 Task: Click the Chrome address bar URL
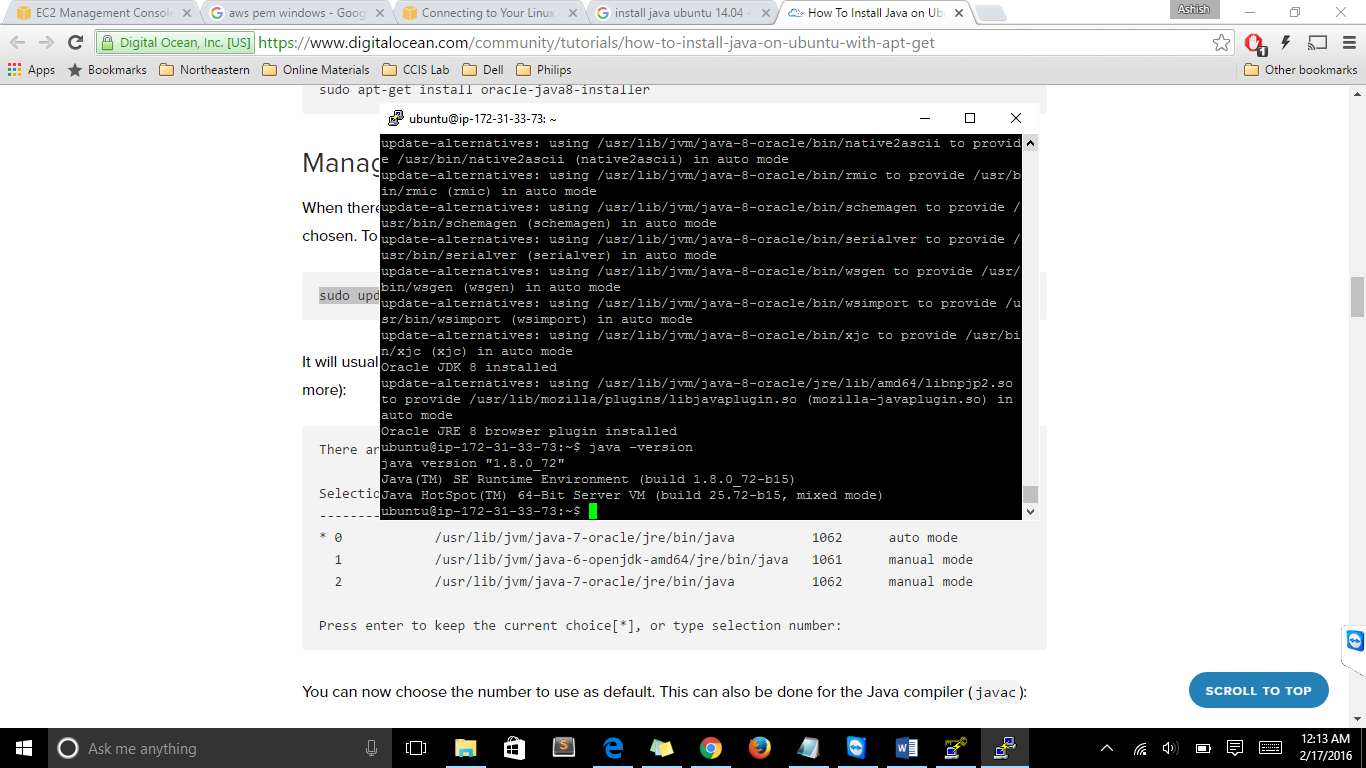pyautogui.click(x=600, y=43)
